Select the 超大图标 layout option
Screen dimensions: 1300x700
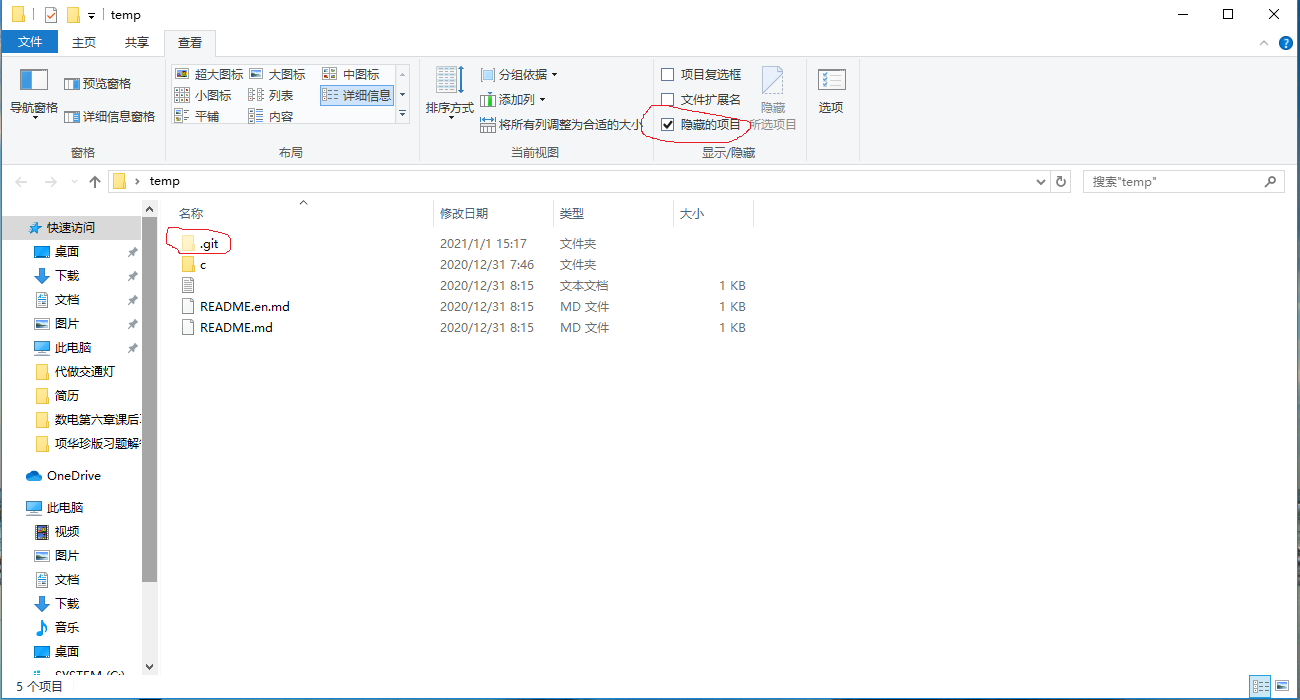[208, 74]
